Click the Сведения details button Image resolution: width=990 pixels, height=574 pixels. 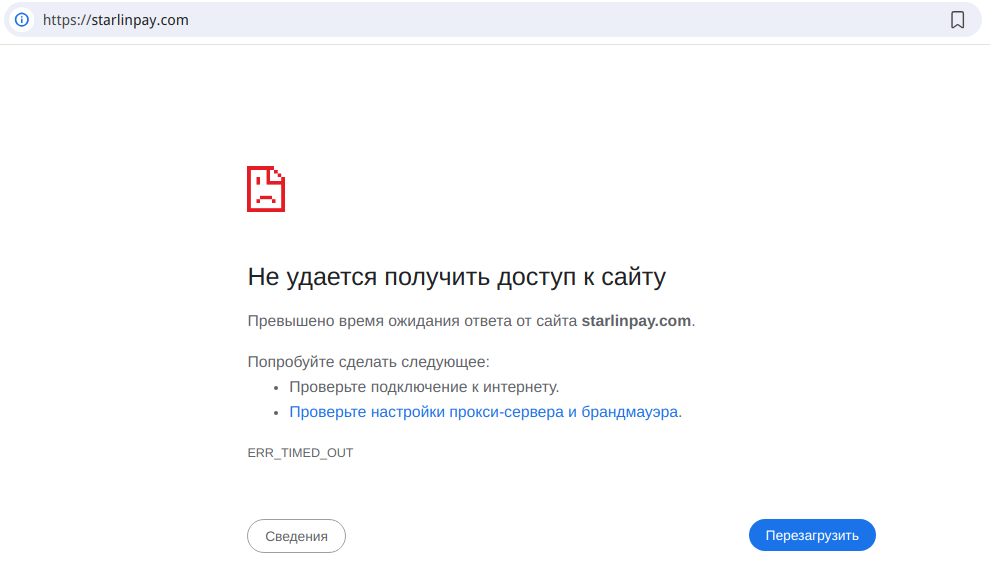point(296,536)
